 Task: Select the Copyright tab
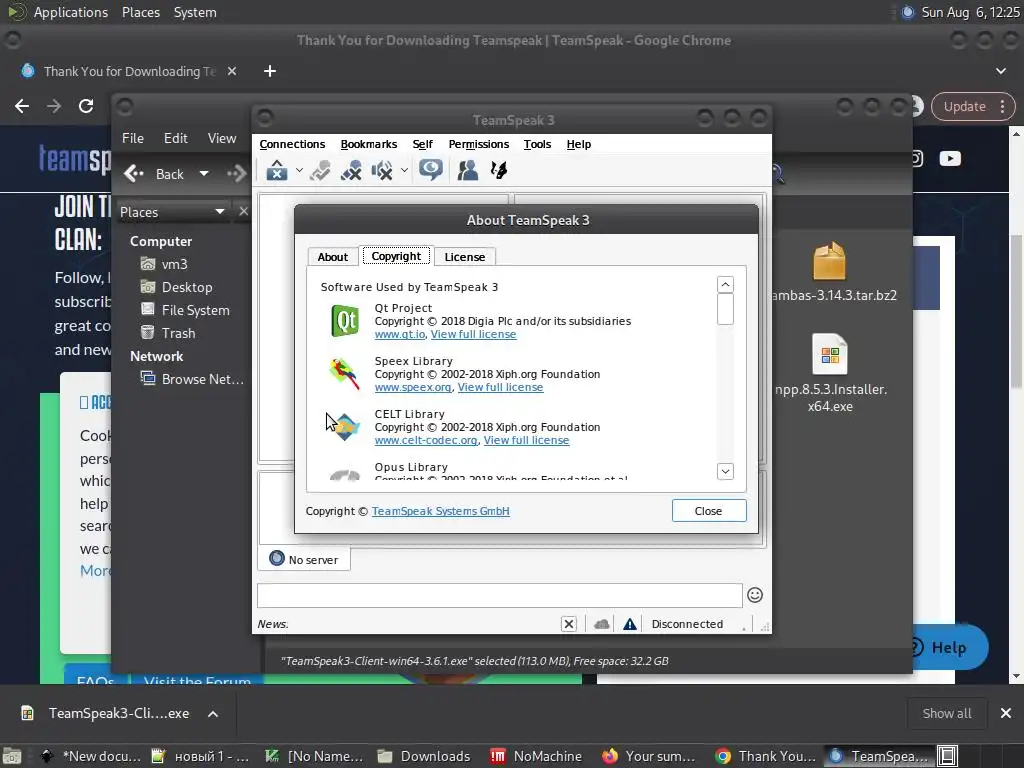tap(396, 256)
